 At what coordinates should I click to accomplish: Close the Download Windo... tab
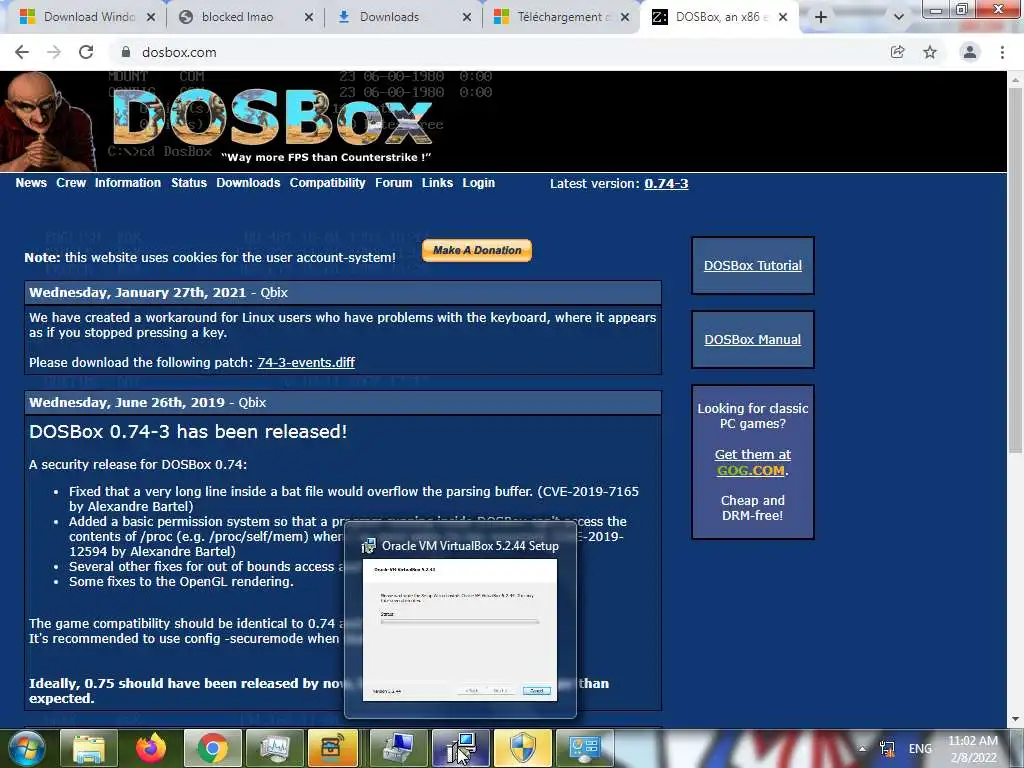151,17
